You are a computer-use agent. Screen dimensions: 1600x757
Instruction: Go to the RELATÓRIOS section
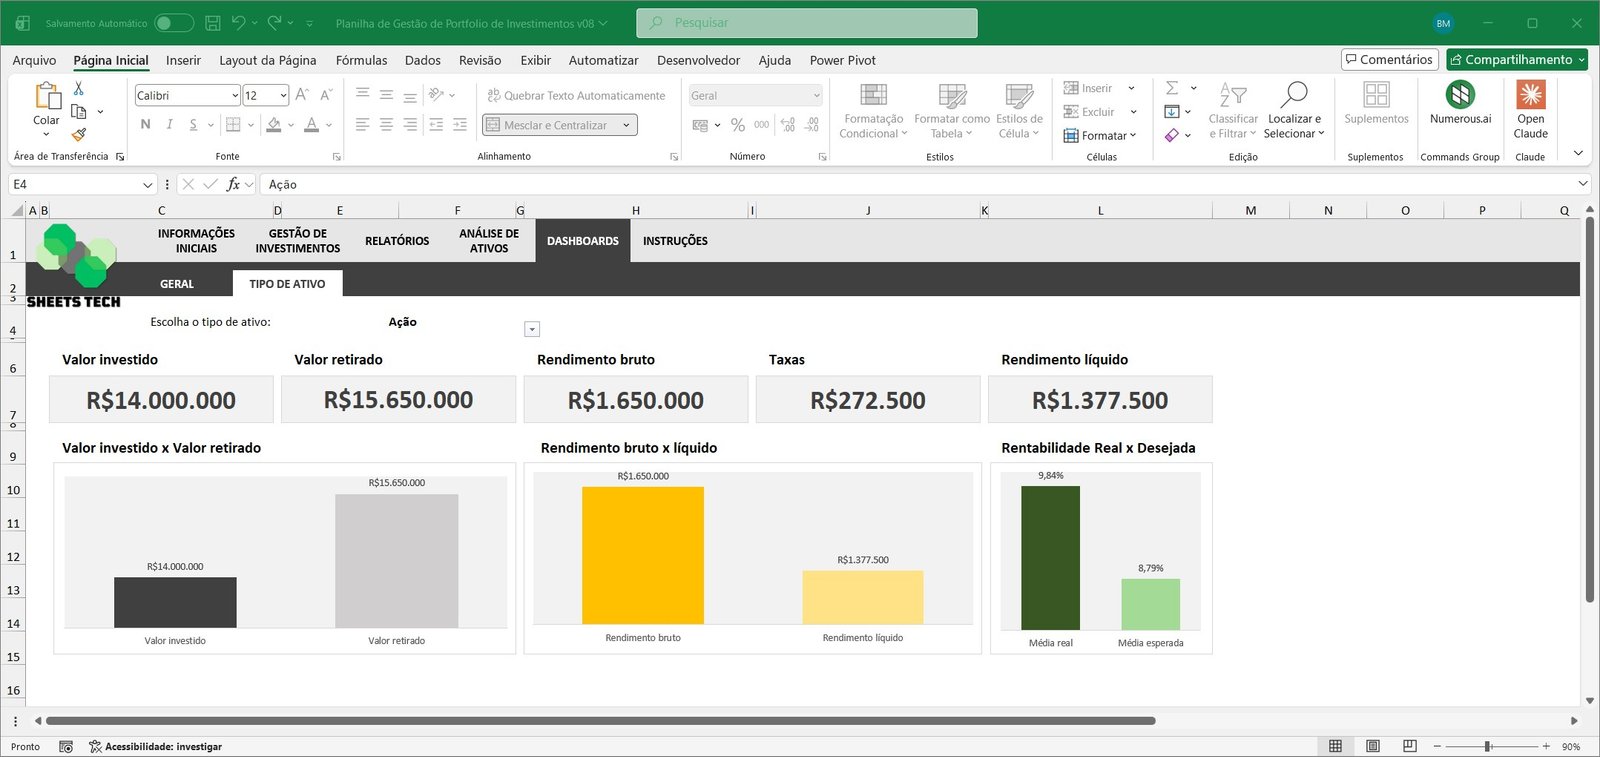click(397, 241)
